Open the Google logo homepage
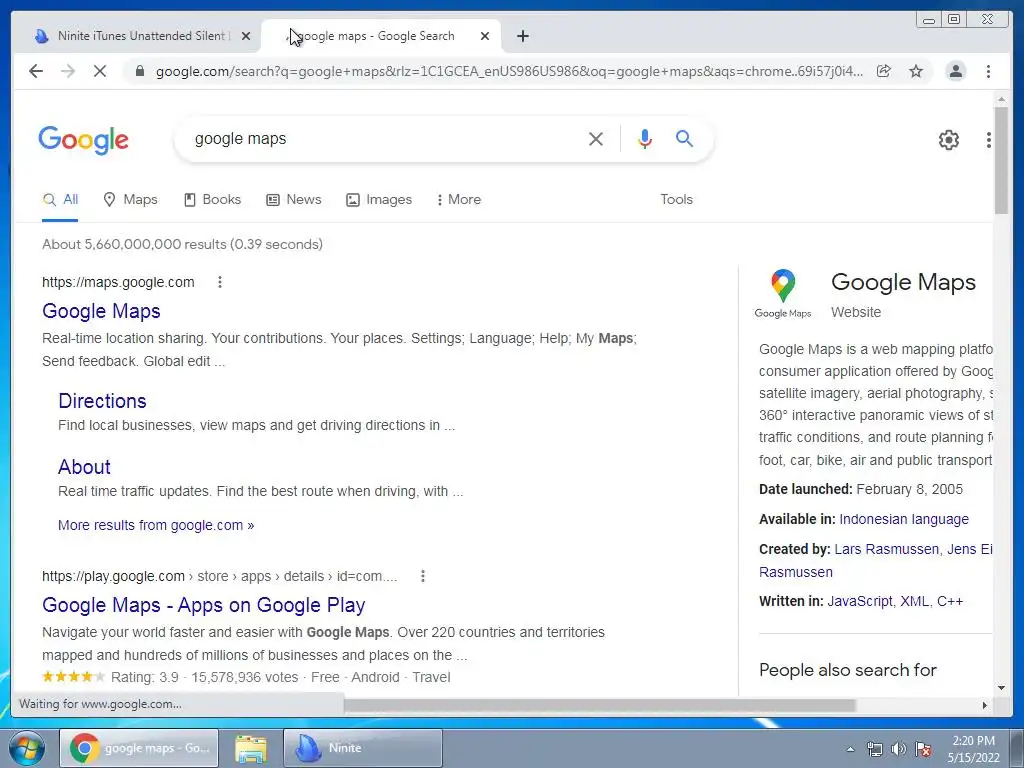This screenshot has width=1024, height=768. pos(84,140)
